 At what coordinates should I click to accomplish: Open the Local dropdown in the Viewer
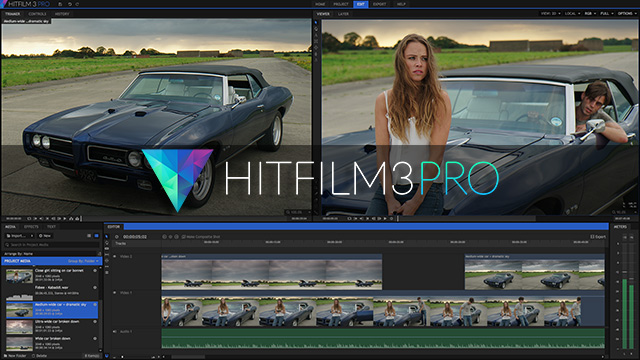pyautogui.click(x=572, y=13)
